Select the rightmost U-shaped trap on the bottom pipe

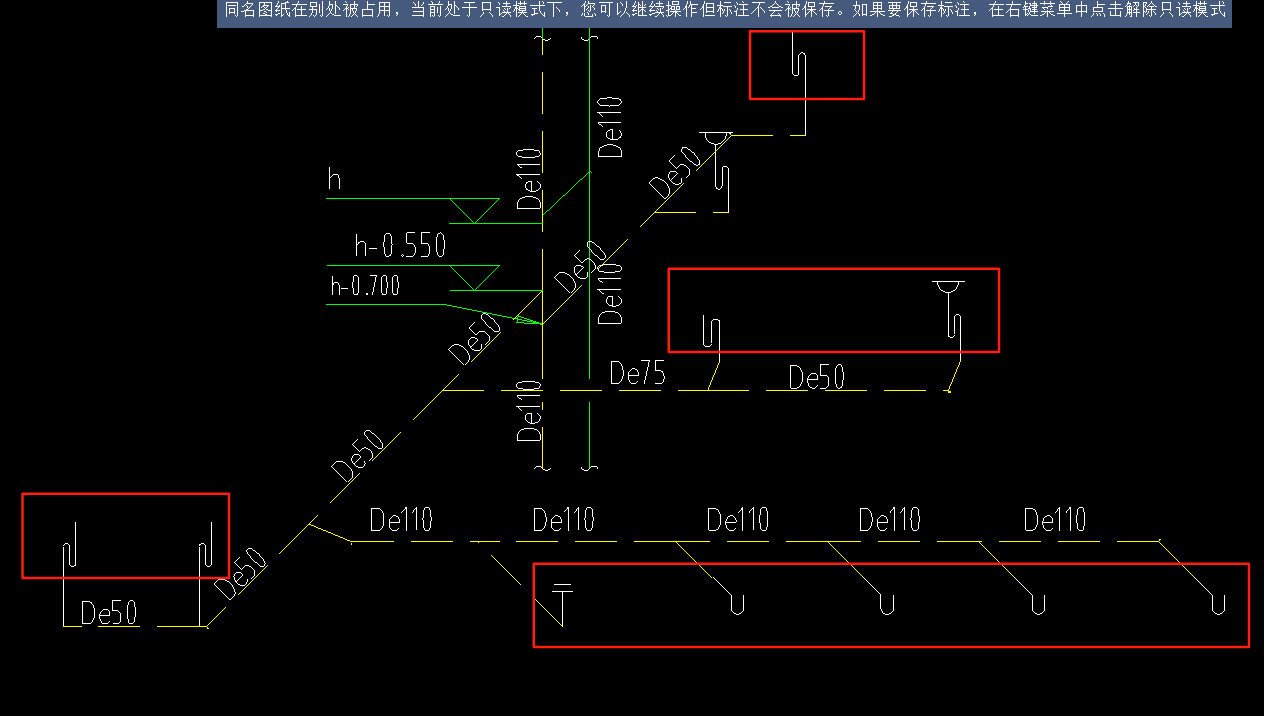[1218, 603]
